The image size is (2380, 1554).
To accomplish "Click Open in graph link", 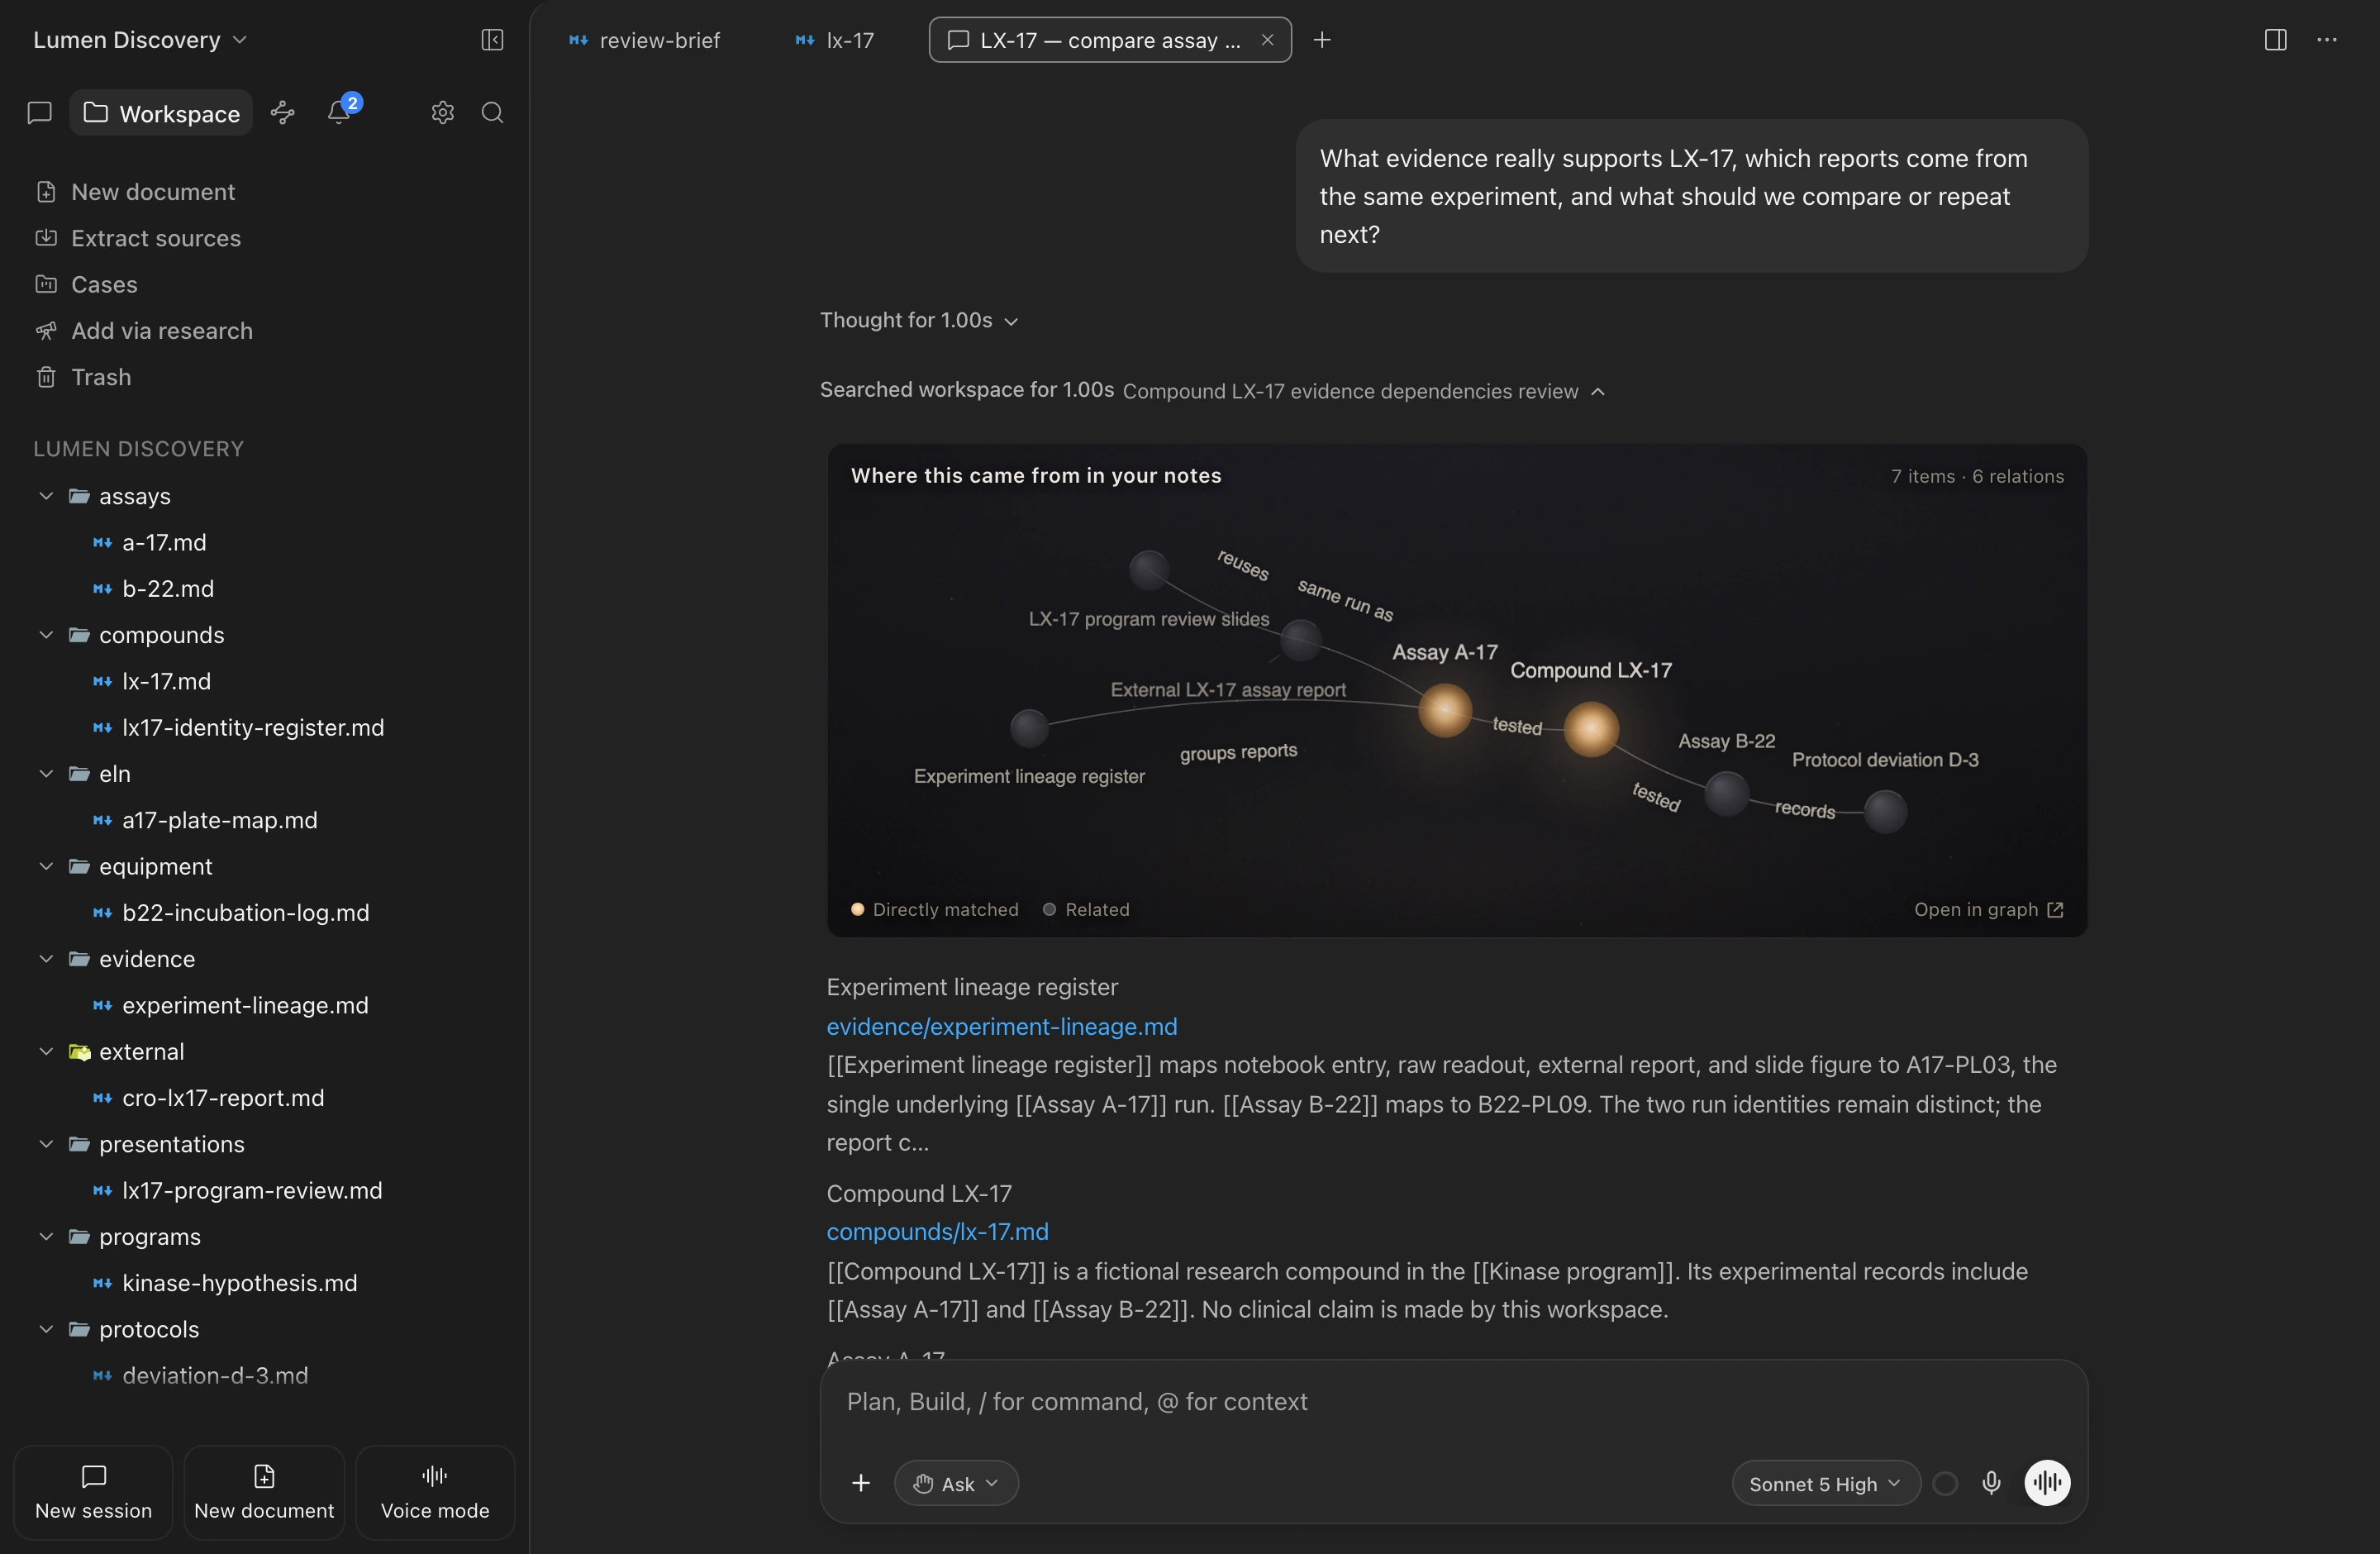I will (1988, 910).
